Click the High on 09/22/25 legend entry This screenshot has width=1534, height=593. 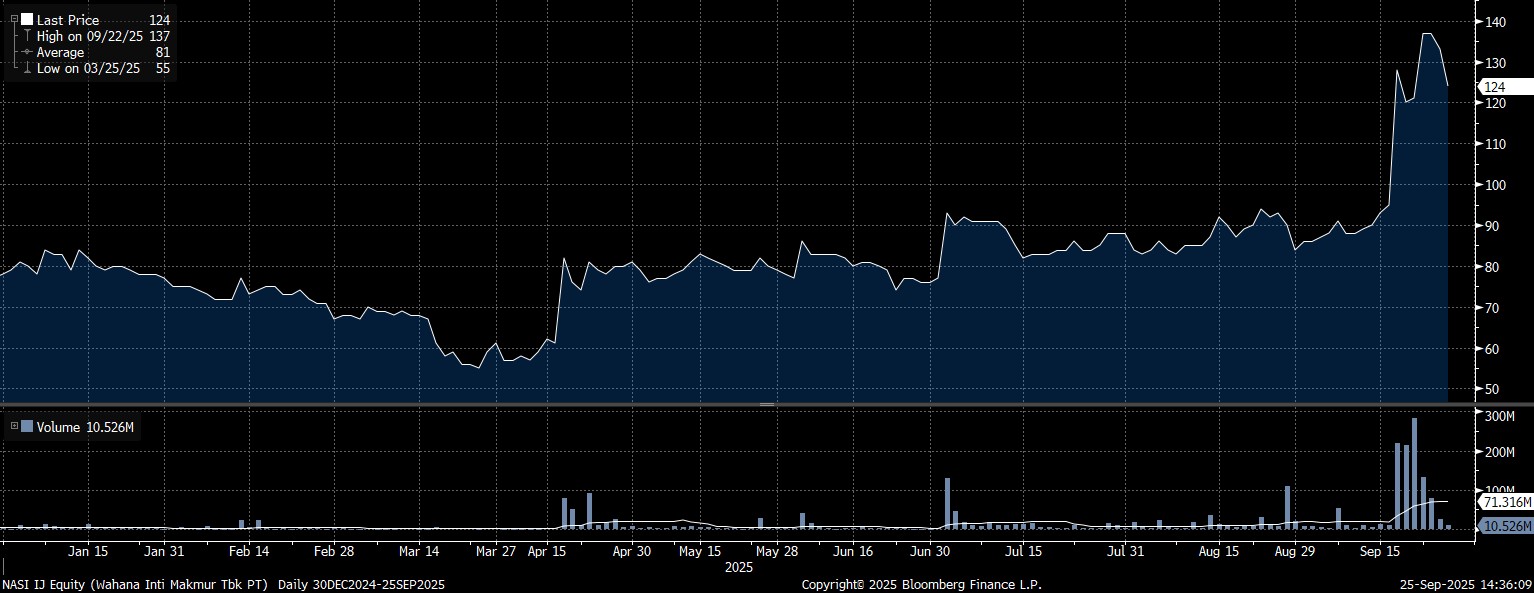(x=89, y=36)
